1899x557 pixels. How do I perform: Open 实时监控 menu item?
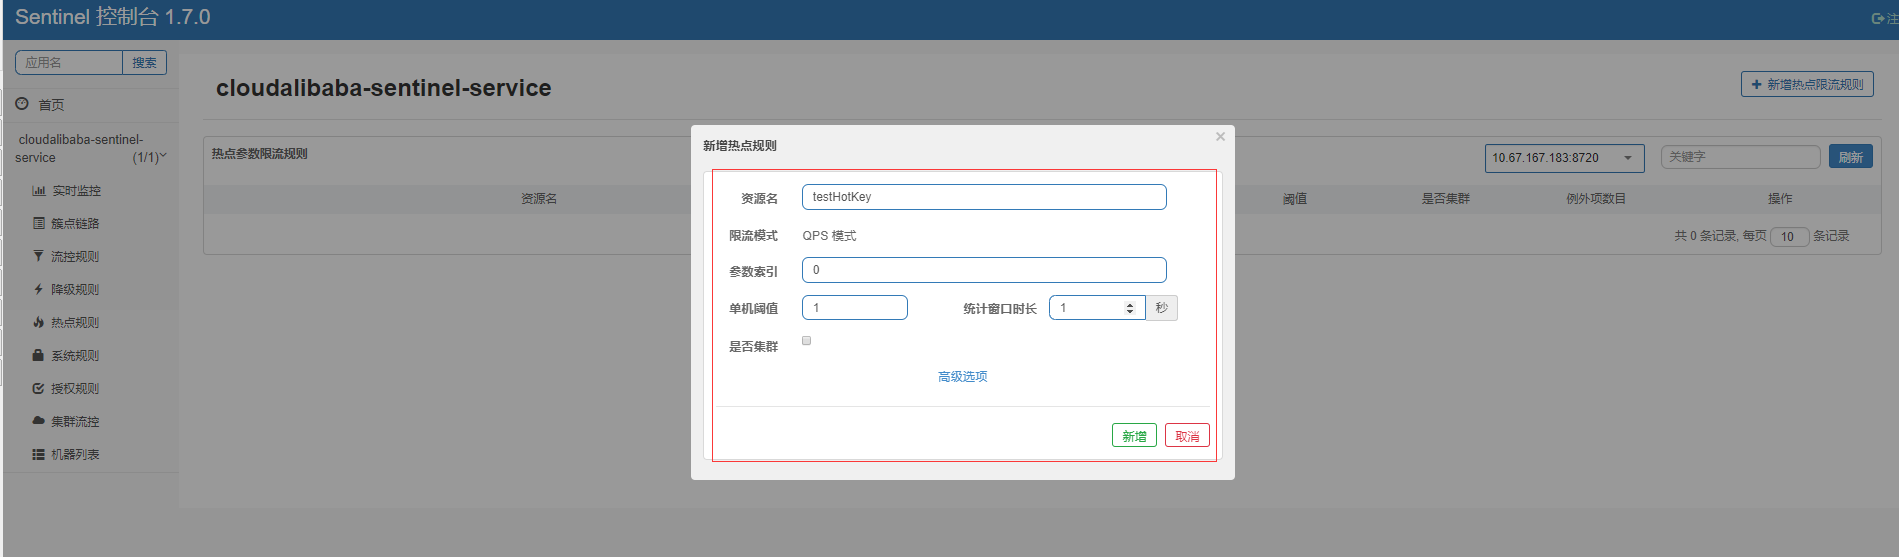coord(77,190)
